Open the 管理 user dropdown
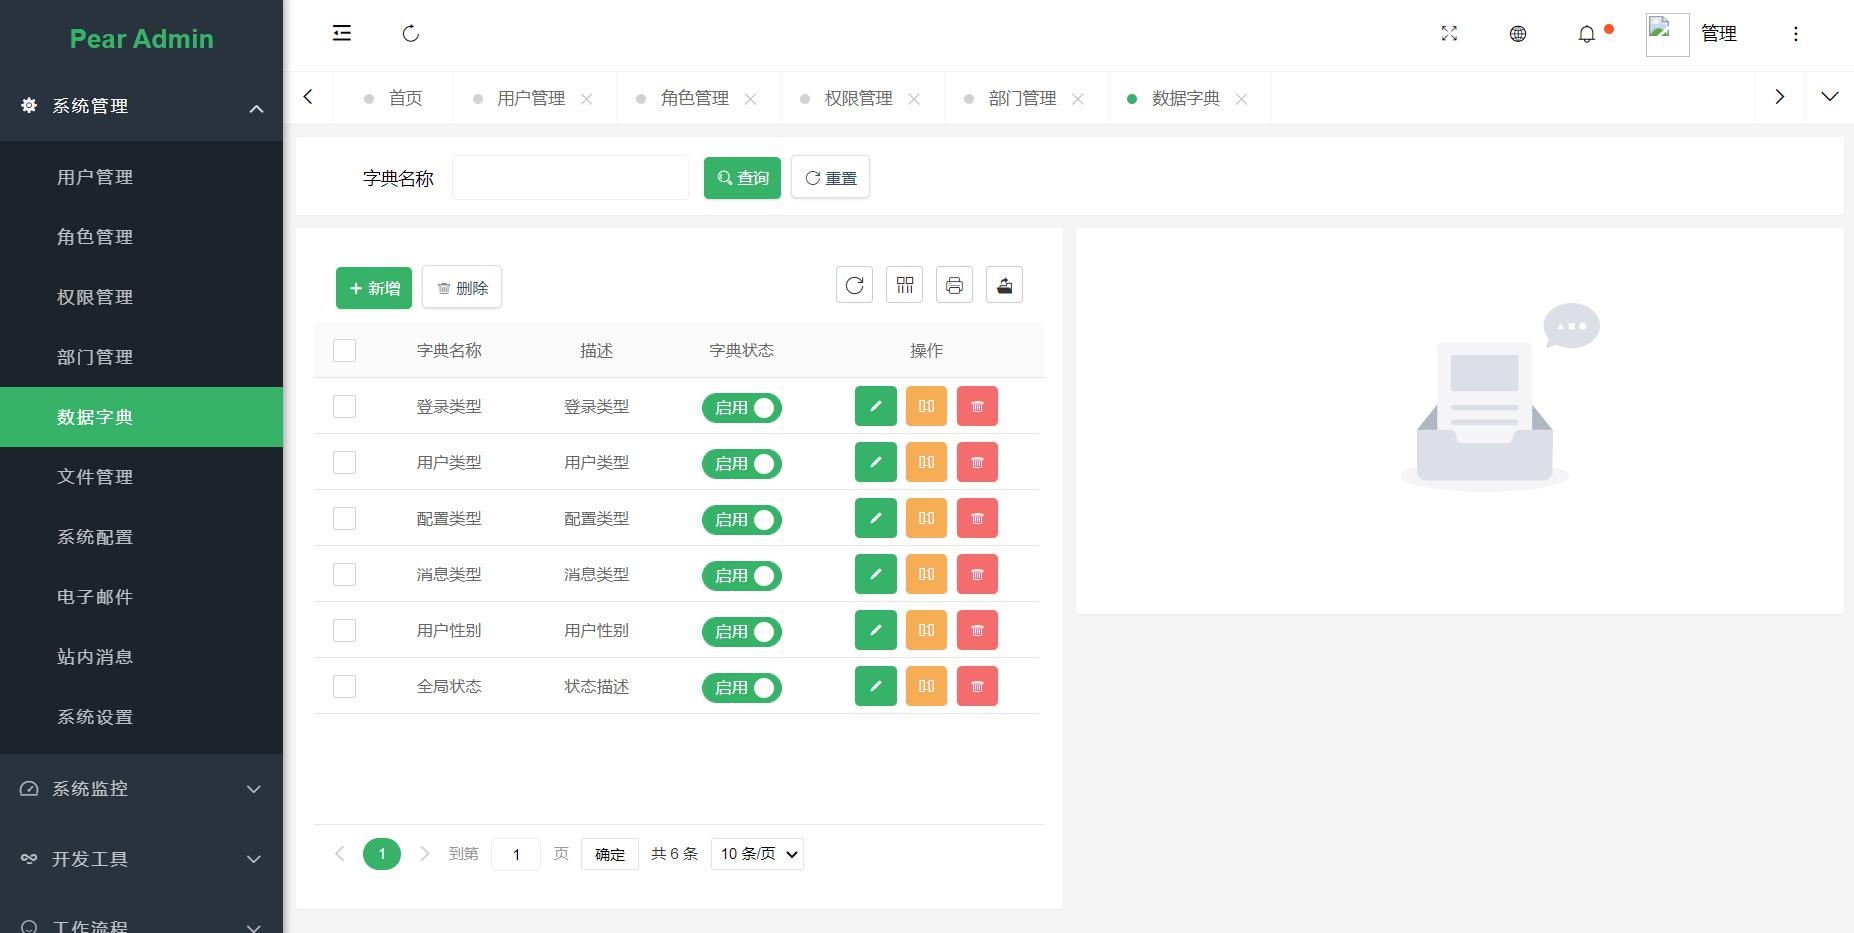 [x=1719, y=34]
